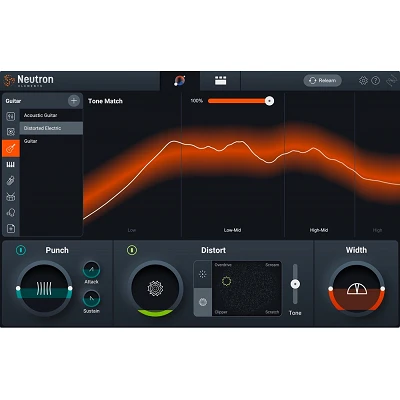
Task: Select the Keys piano category icon
Action: pos(11,165)
